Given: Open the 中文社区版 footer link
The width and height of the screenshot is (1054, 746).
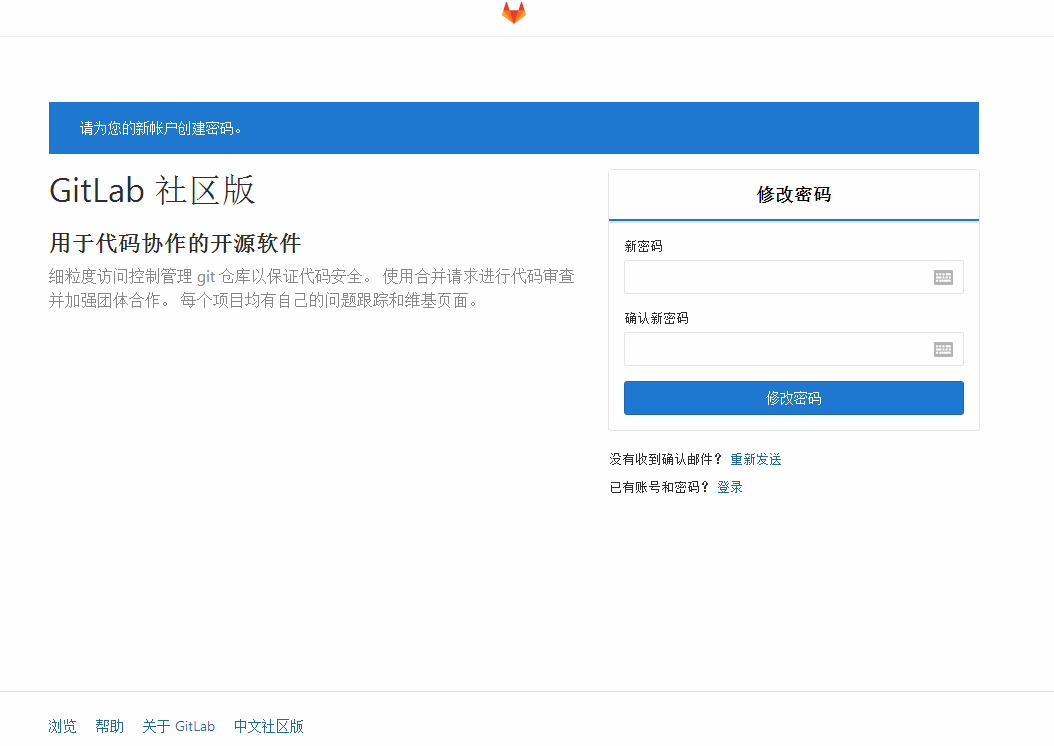Looking at the screenshot, I should (269, 726).
